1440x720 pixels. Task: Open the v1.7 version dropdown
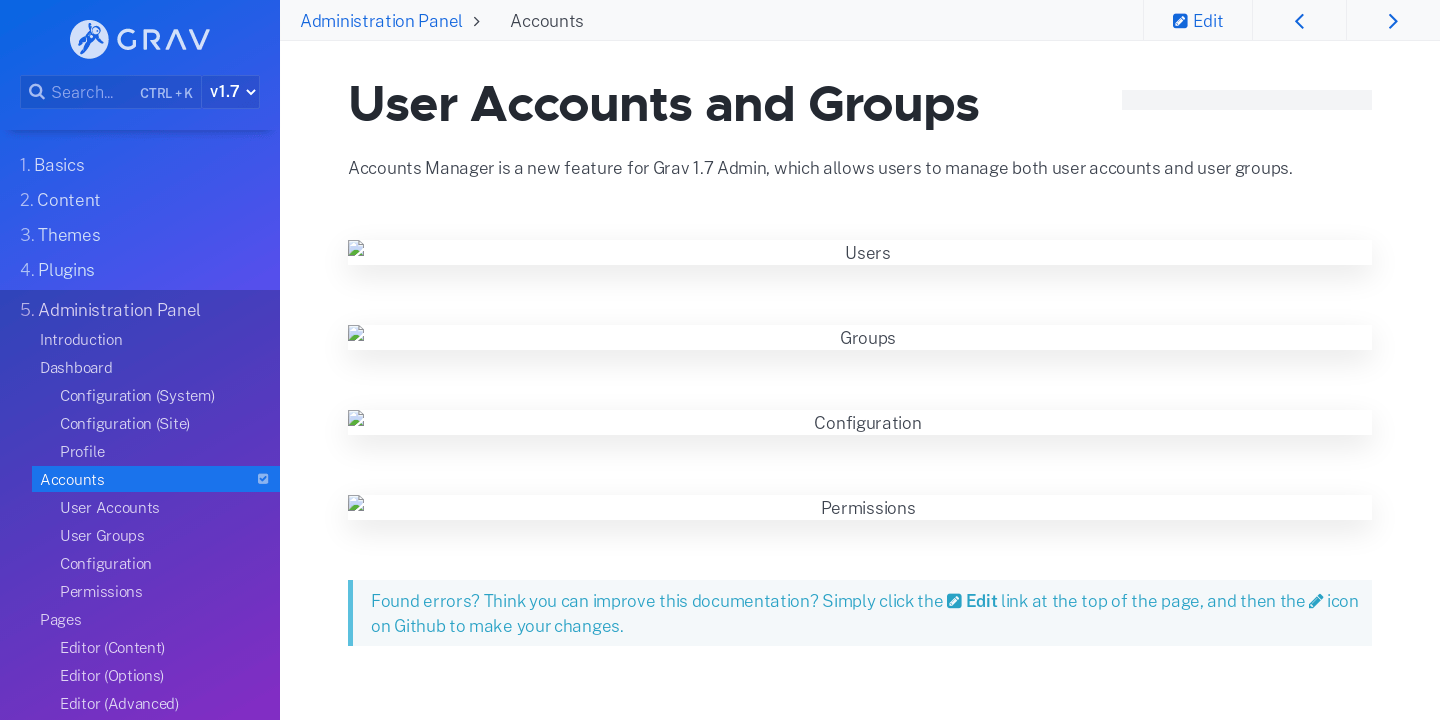(x=230, y=92)
